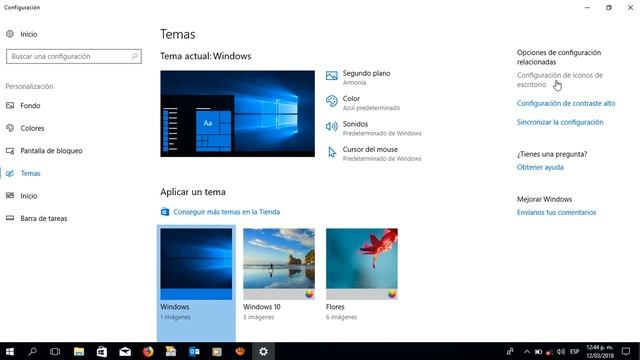
Task: Click the Fondo picture icon
Action: coord(10,105)
